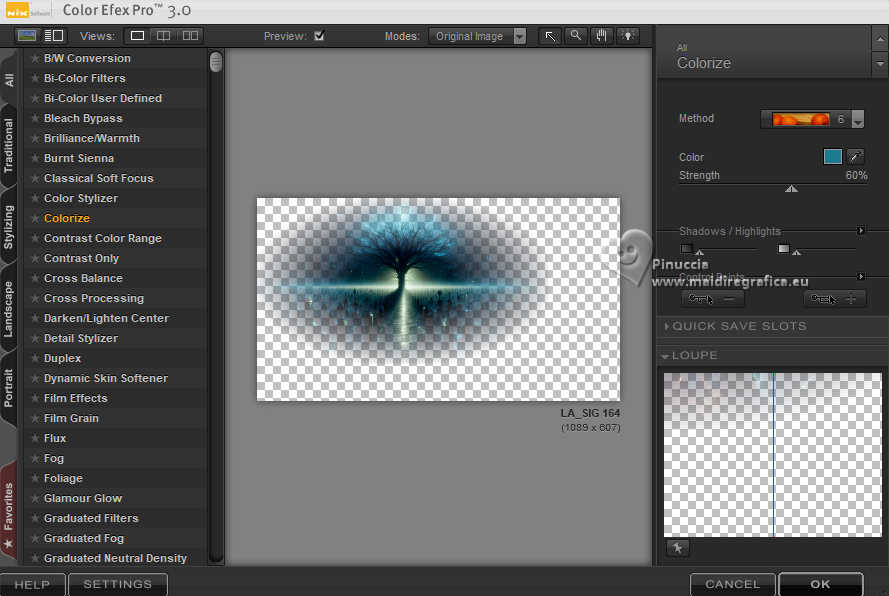
Task: Open the Portrait filters tab
Action: tap(9, 388)
